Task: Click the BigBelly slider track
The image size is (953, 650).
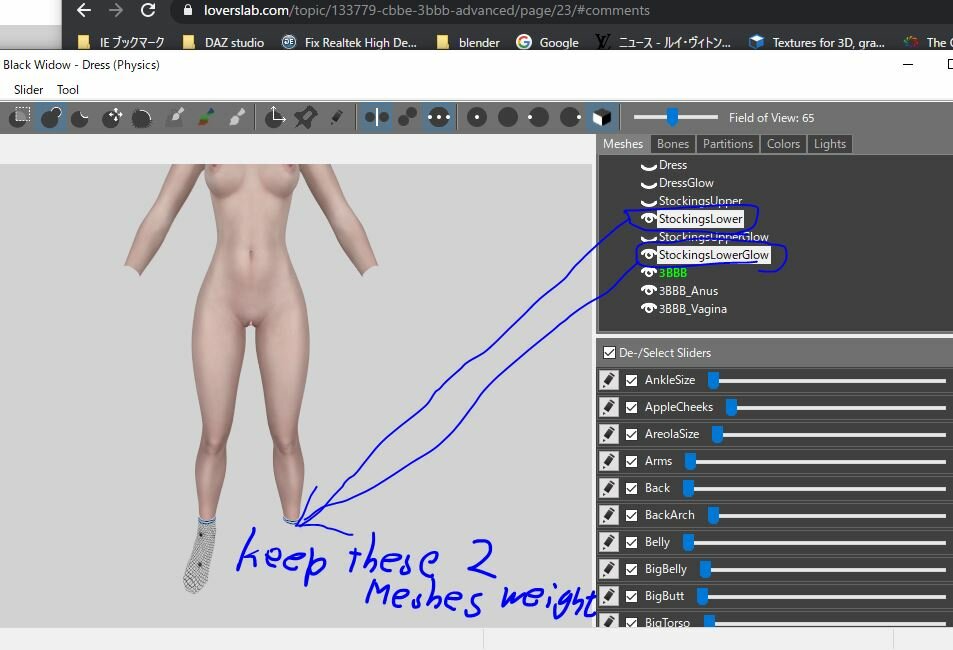Action: (x=823, y=570)
